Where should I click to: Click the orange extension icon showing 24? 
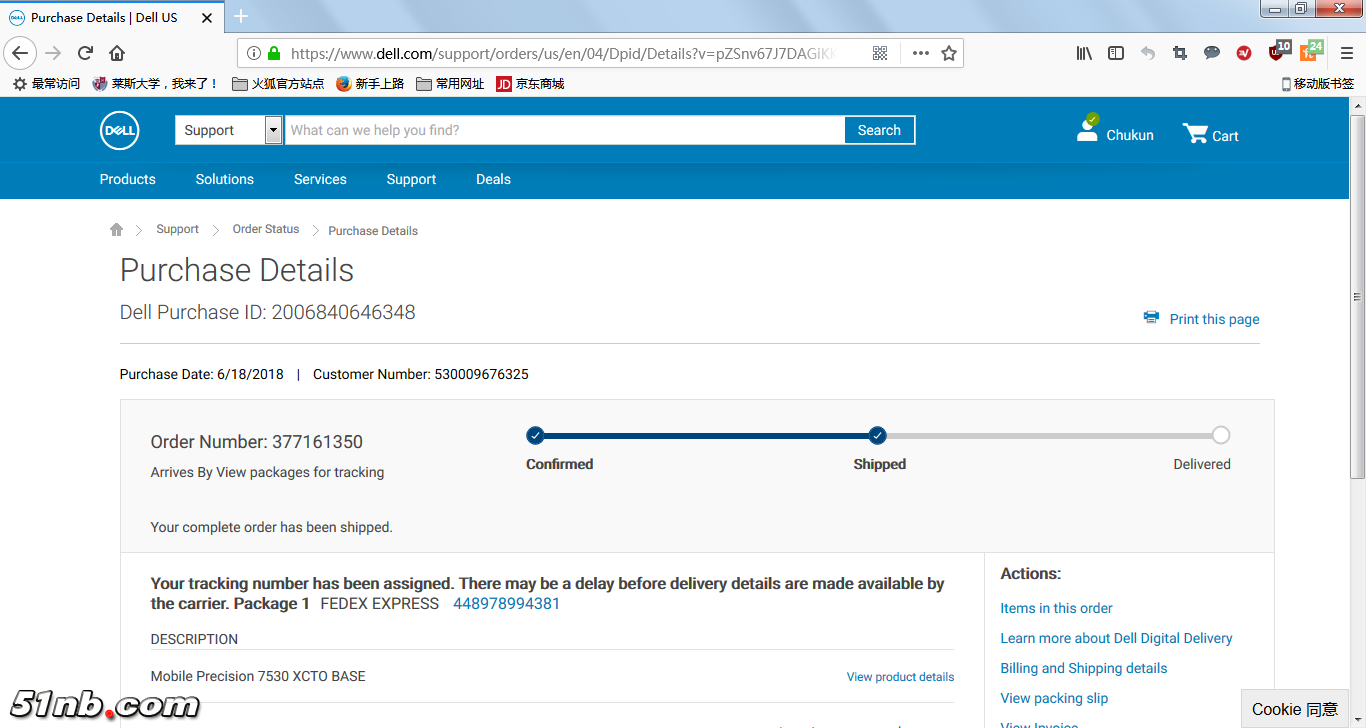click(1311, 51)
